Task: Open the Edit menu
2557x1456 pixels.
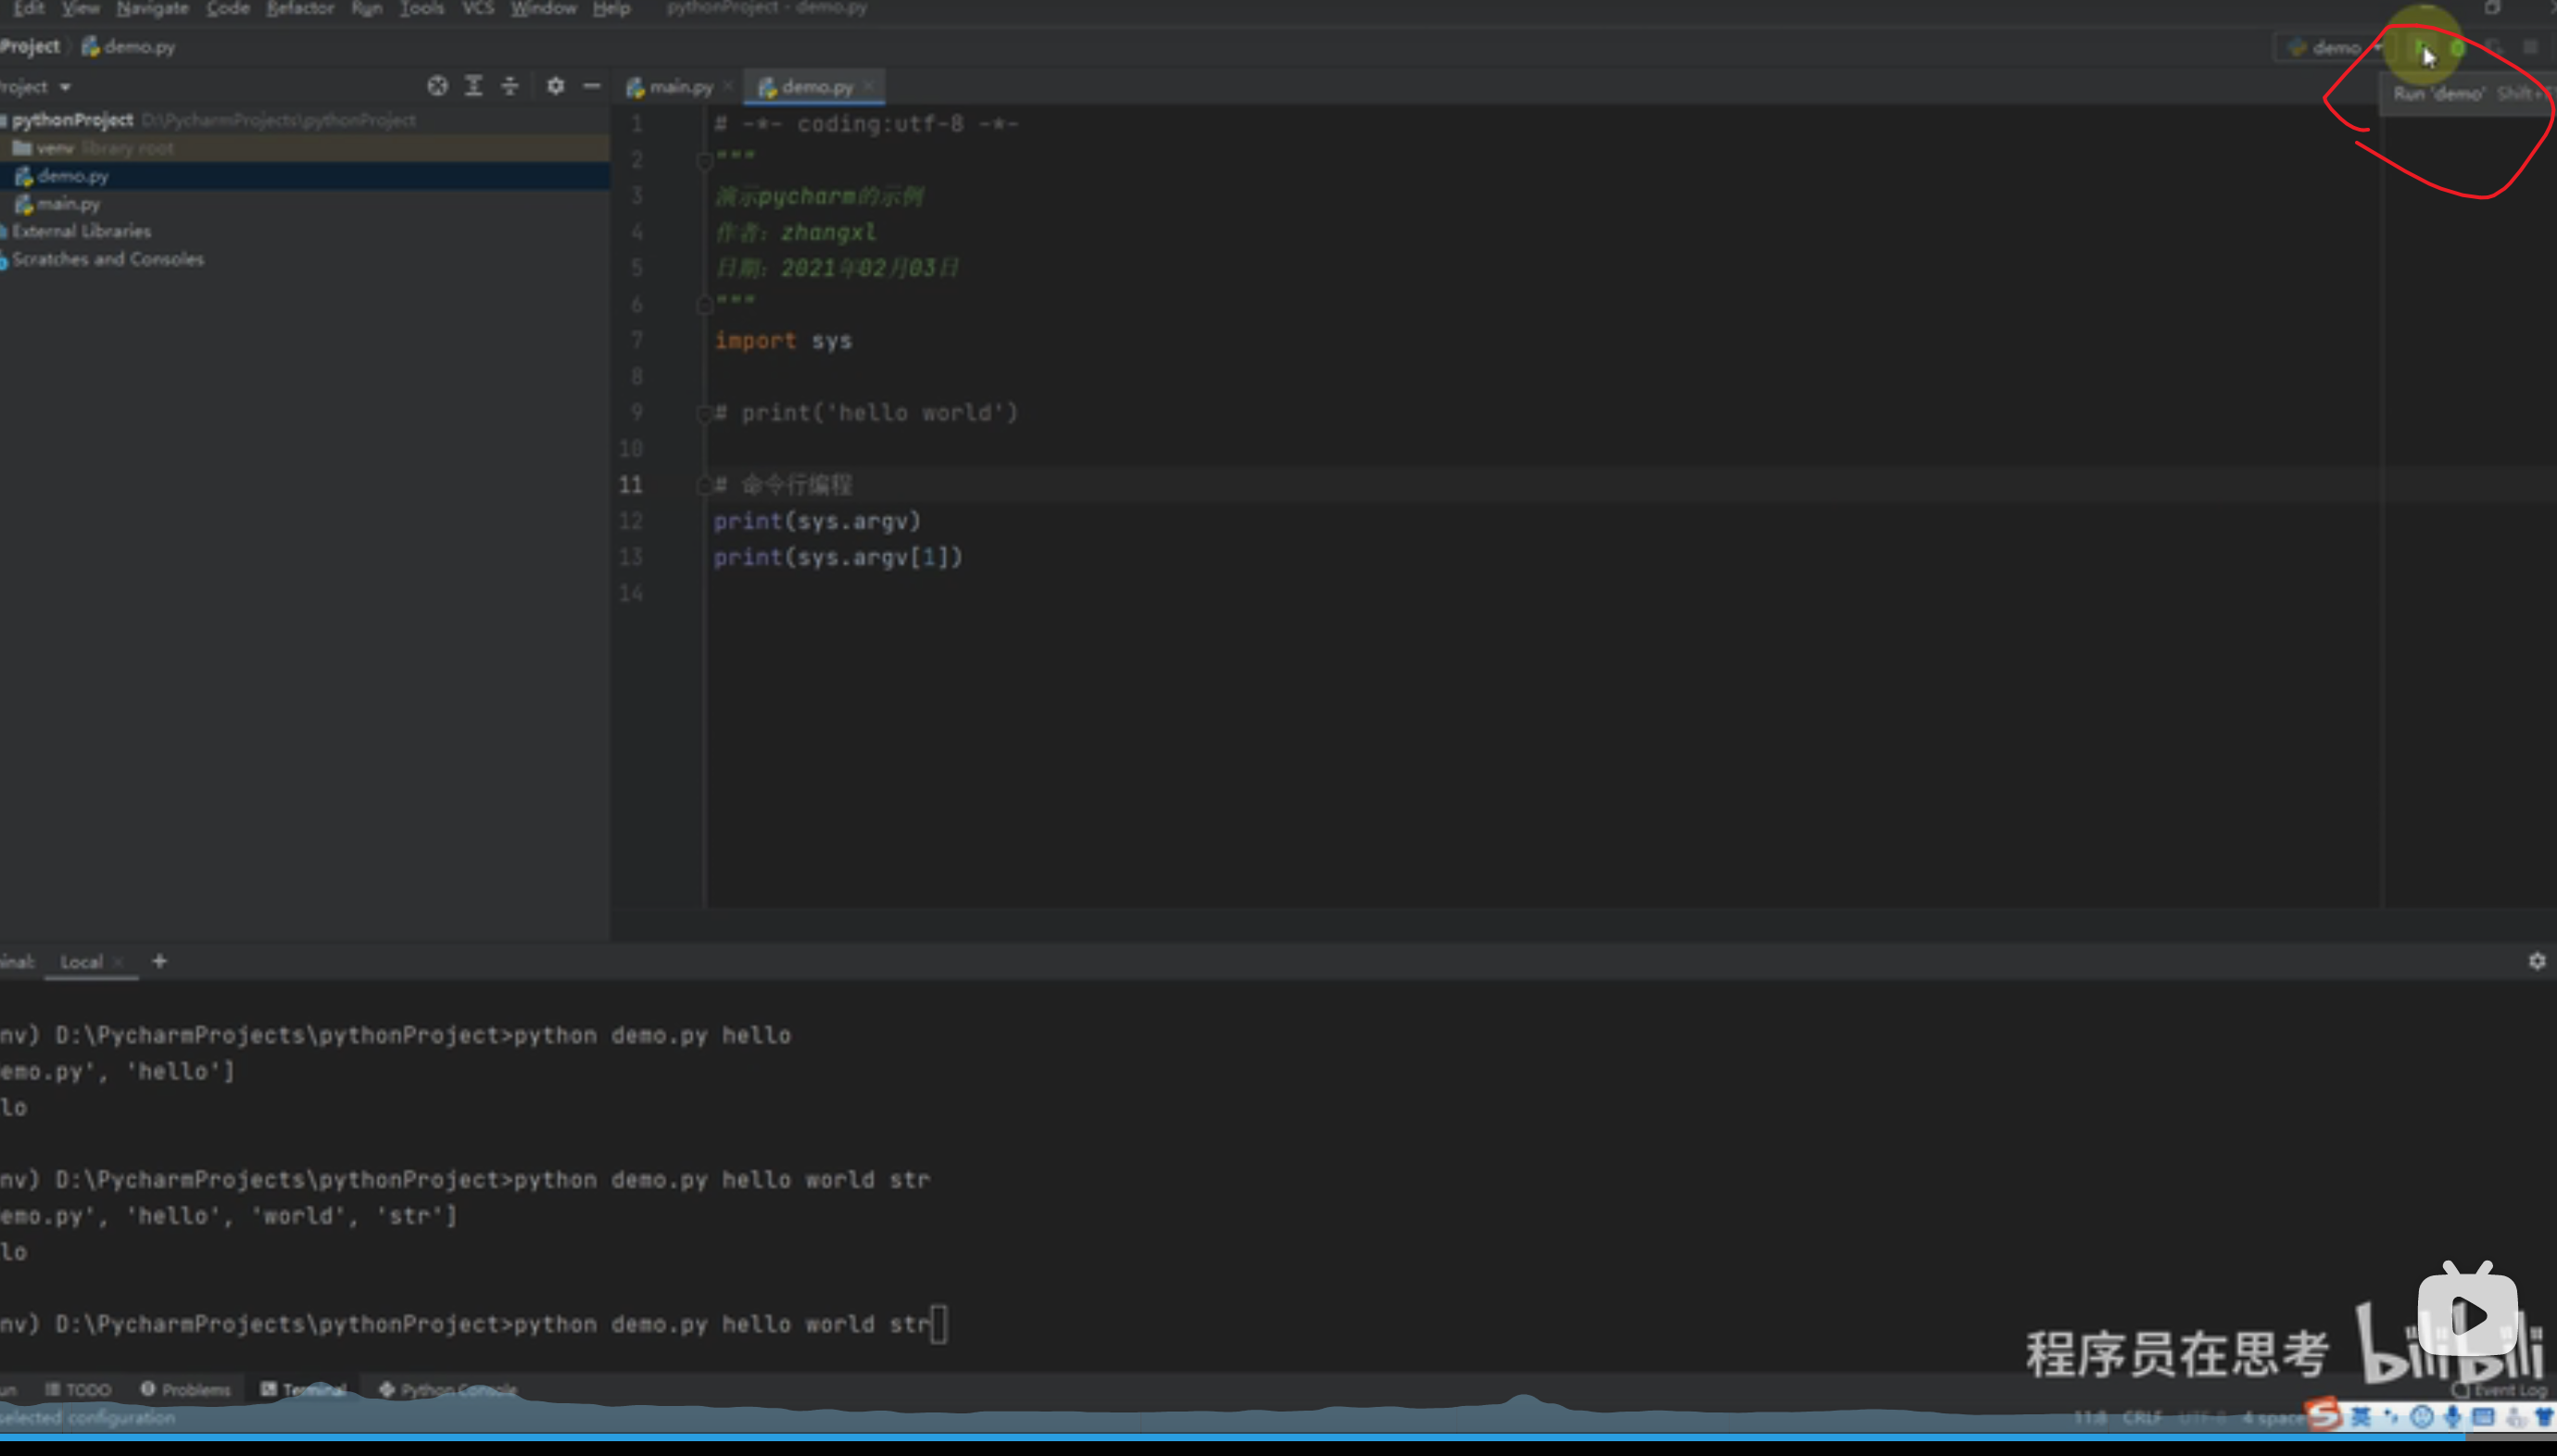Action: point(29,8)
